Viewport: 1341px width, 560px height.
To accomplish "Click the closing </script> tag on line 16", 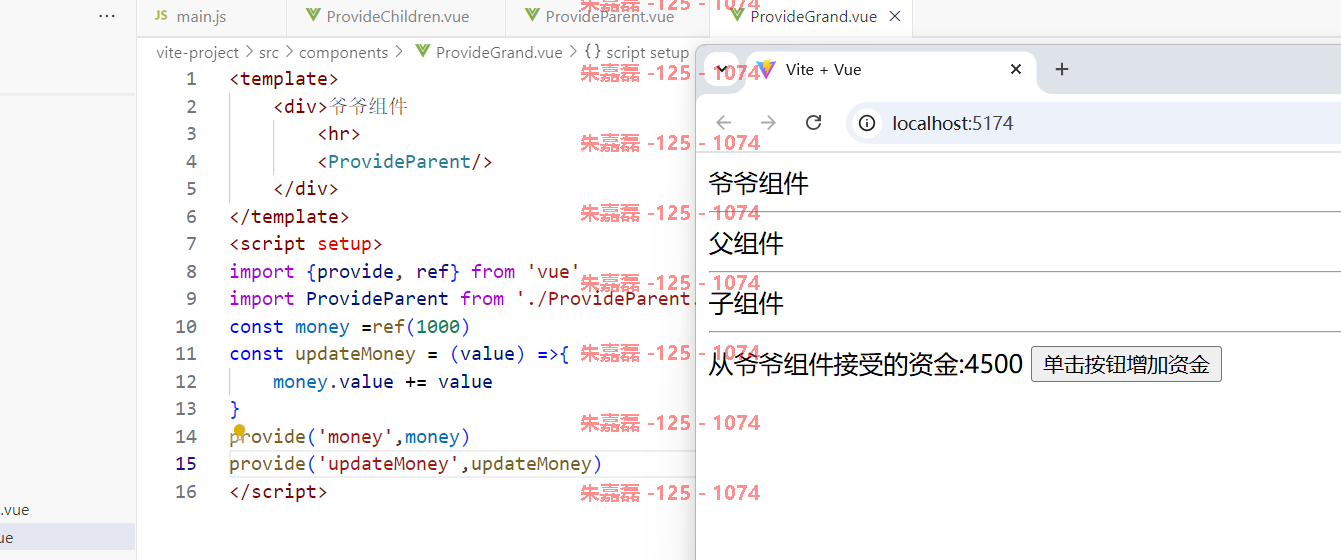I will pyautogui.click(x=278, y=492).
